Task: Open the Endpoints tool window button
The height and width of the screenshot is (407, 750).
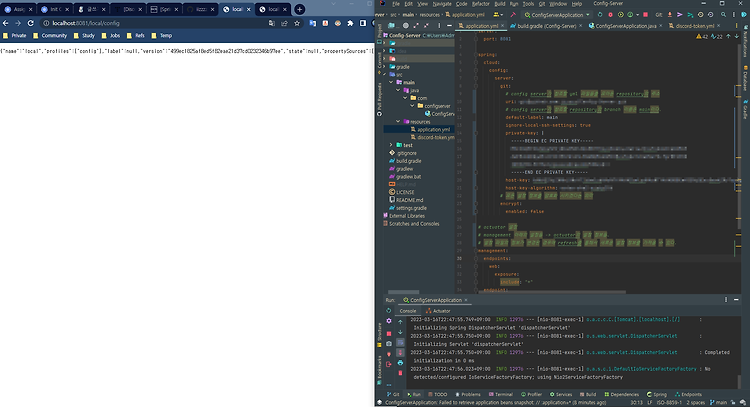Action: 688,395
